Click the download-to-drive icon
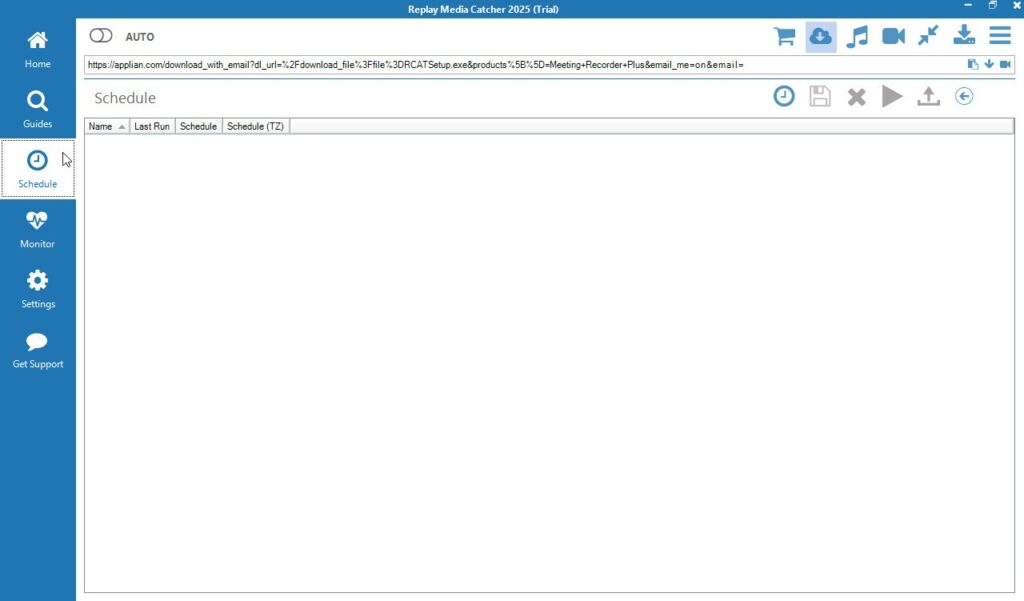 (964, 35)
